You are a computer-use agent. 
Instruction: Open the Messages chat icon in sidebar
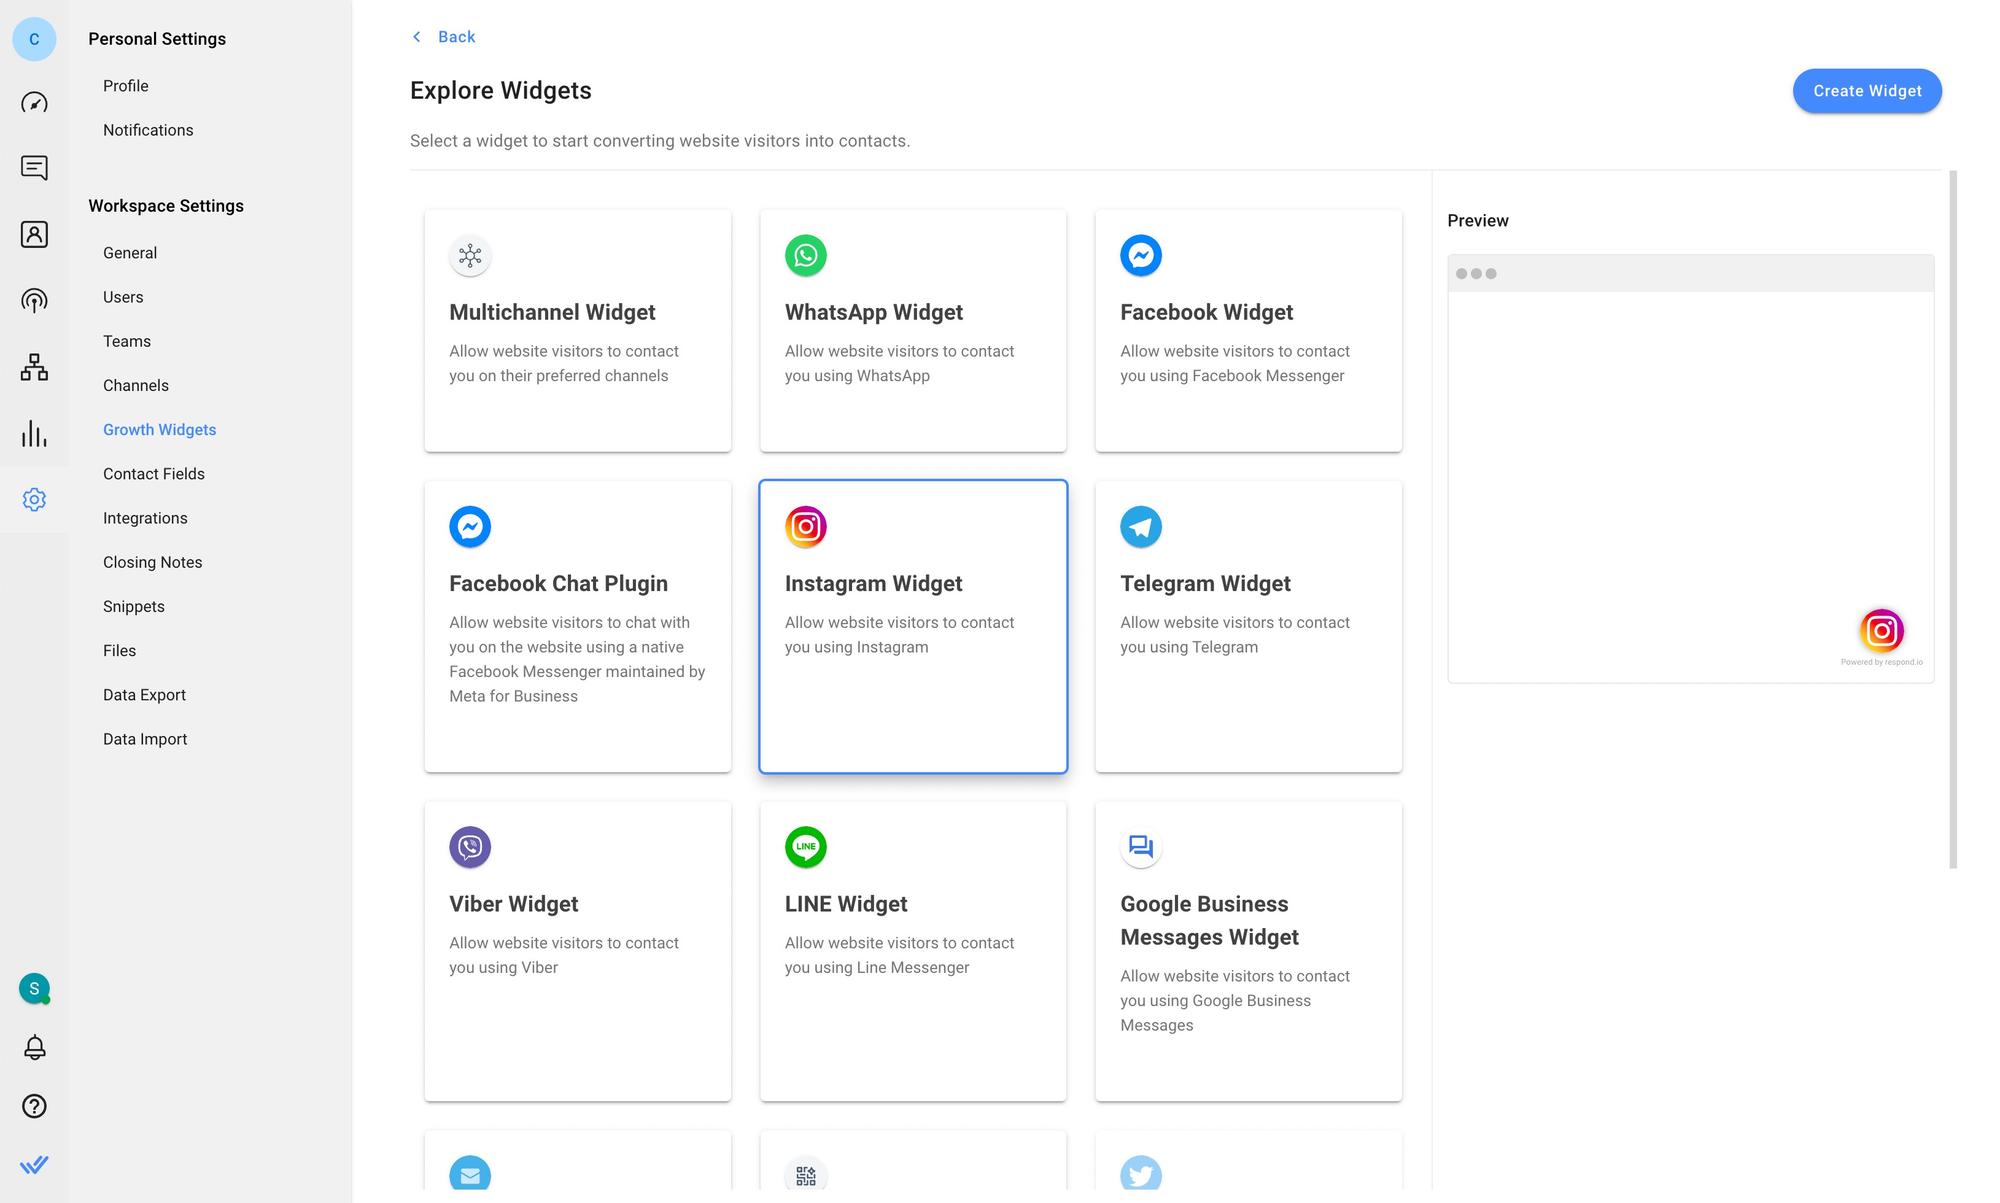click(x=34, y=168)
